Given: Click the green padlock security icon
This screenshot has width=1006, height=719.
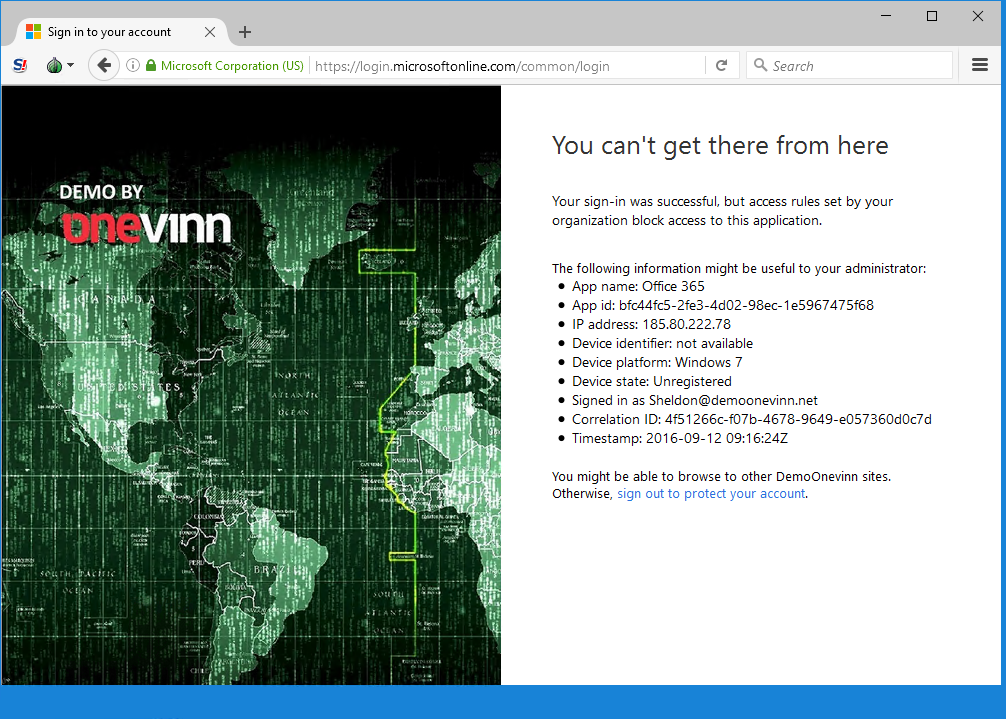Looking at the screenshot, I should coord(151,66).
